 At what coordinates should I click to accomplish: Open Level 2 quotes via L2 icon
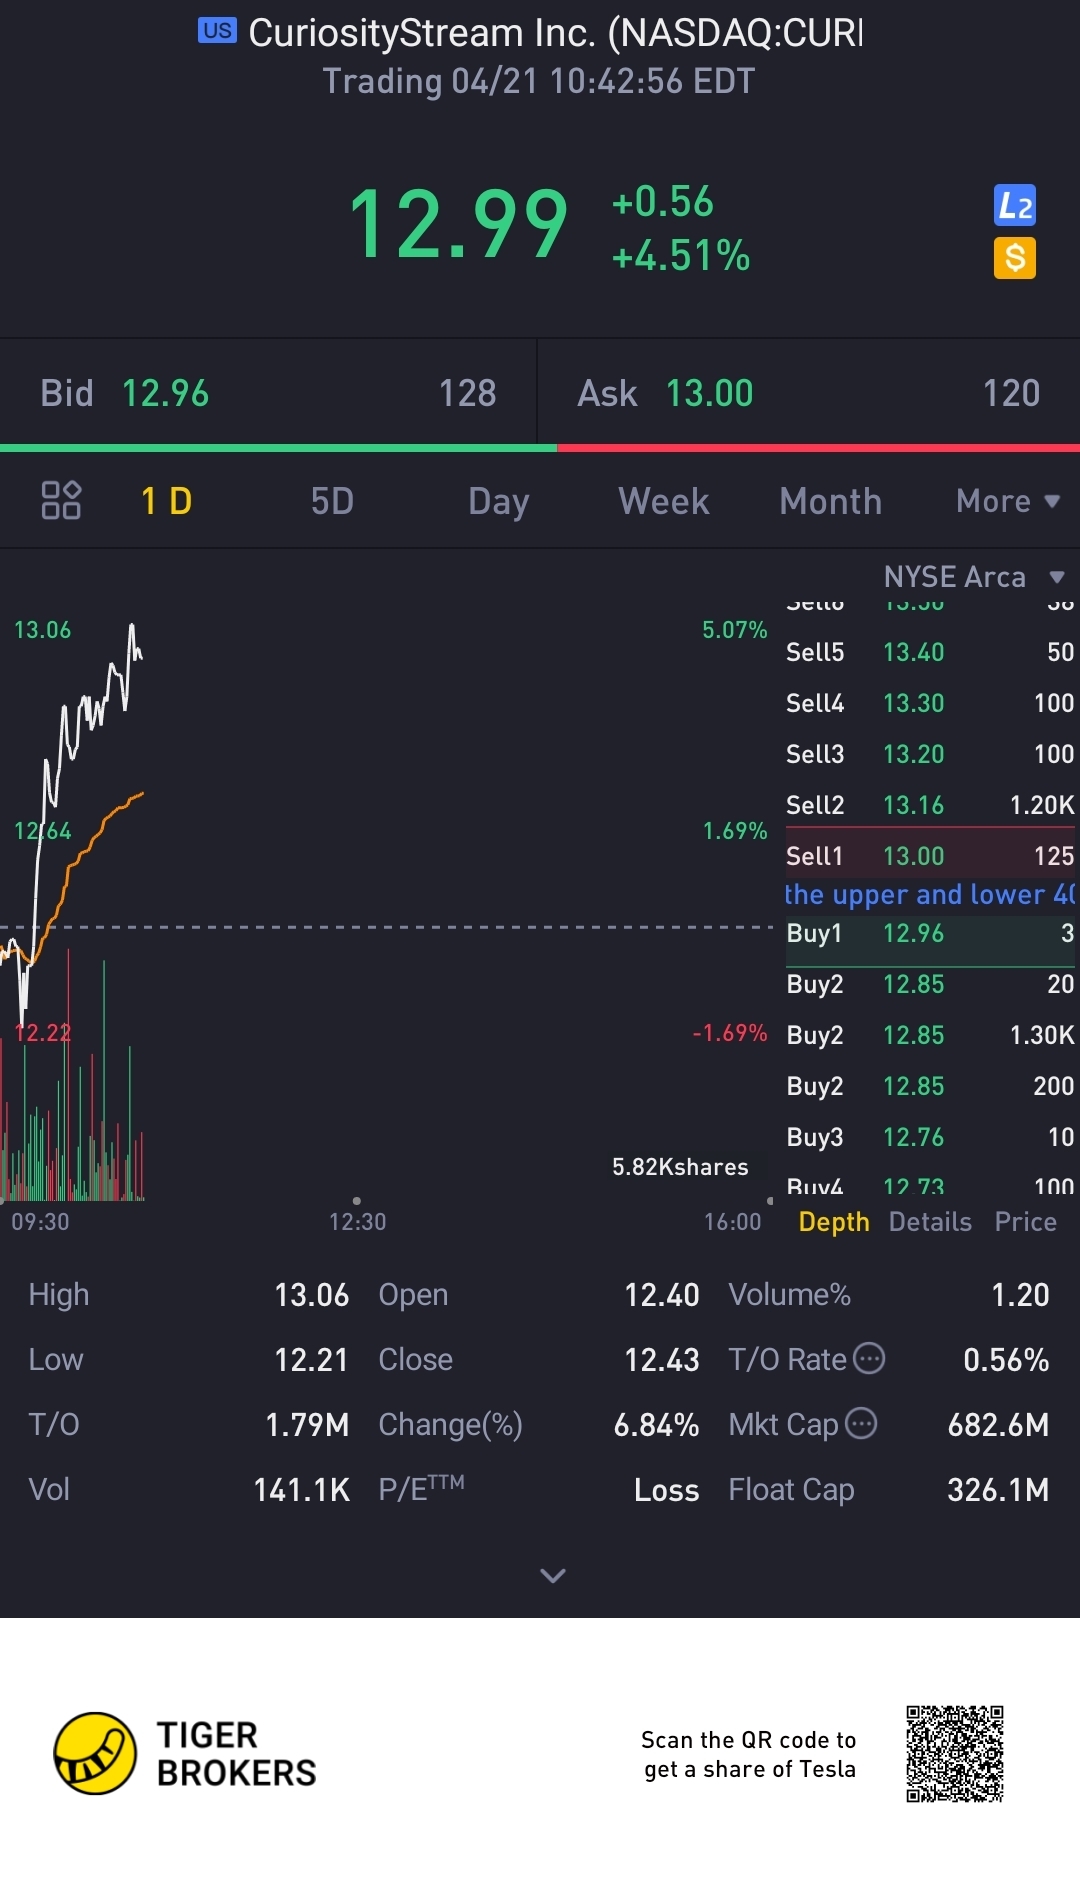pyautogui.click(x=1015, y=206)
